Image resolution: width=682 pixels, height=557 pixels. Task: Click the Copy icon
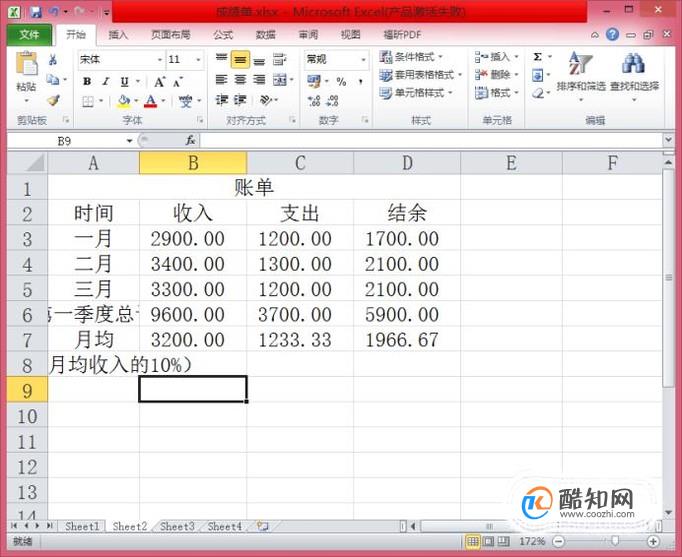53,80
